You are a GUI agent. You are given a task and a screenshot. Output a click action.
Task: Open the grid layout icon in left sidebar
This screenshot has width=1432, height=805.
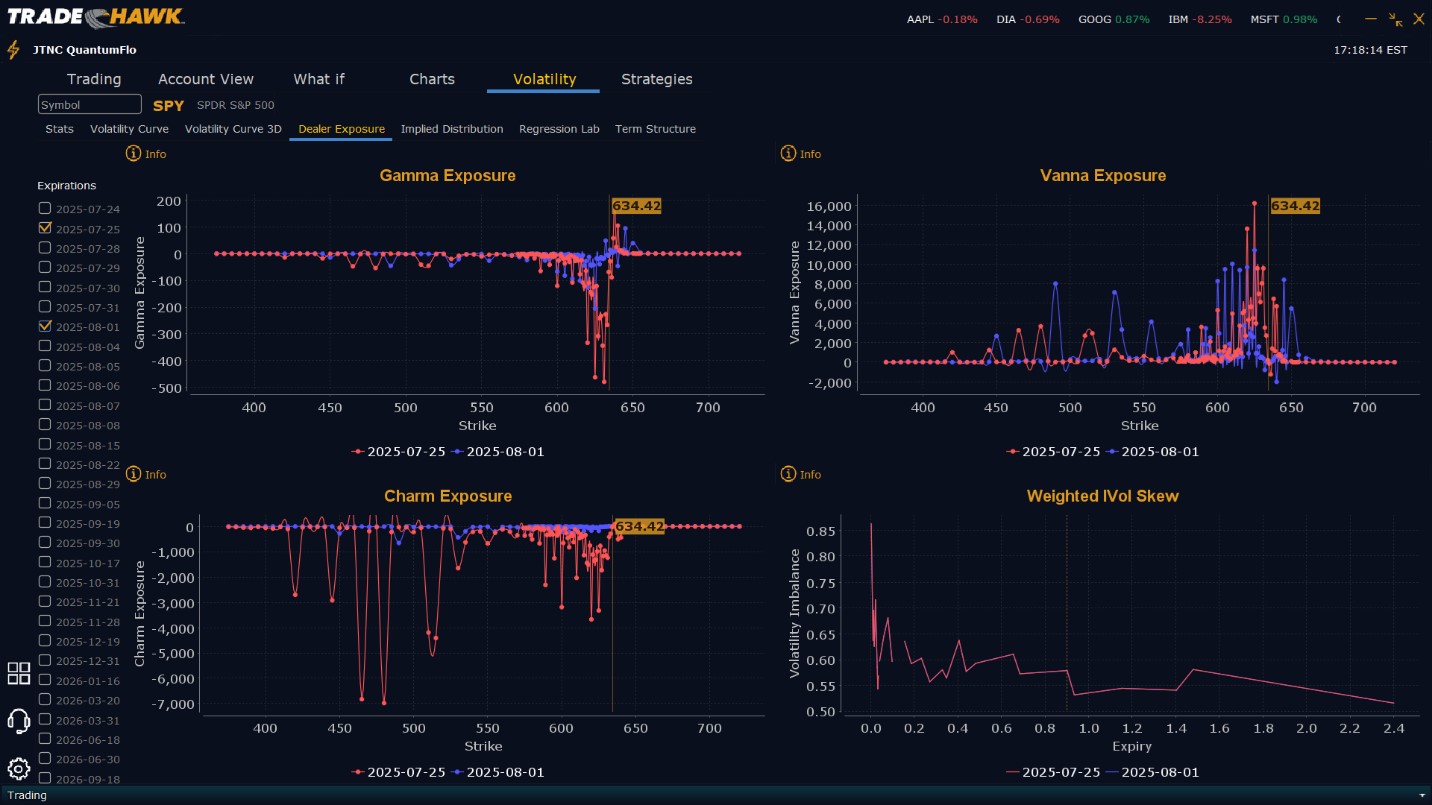[x=19, y=673]
